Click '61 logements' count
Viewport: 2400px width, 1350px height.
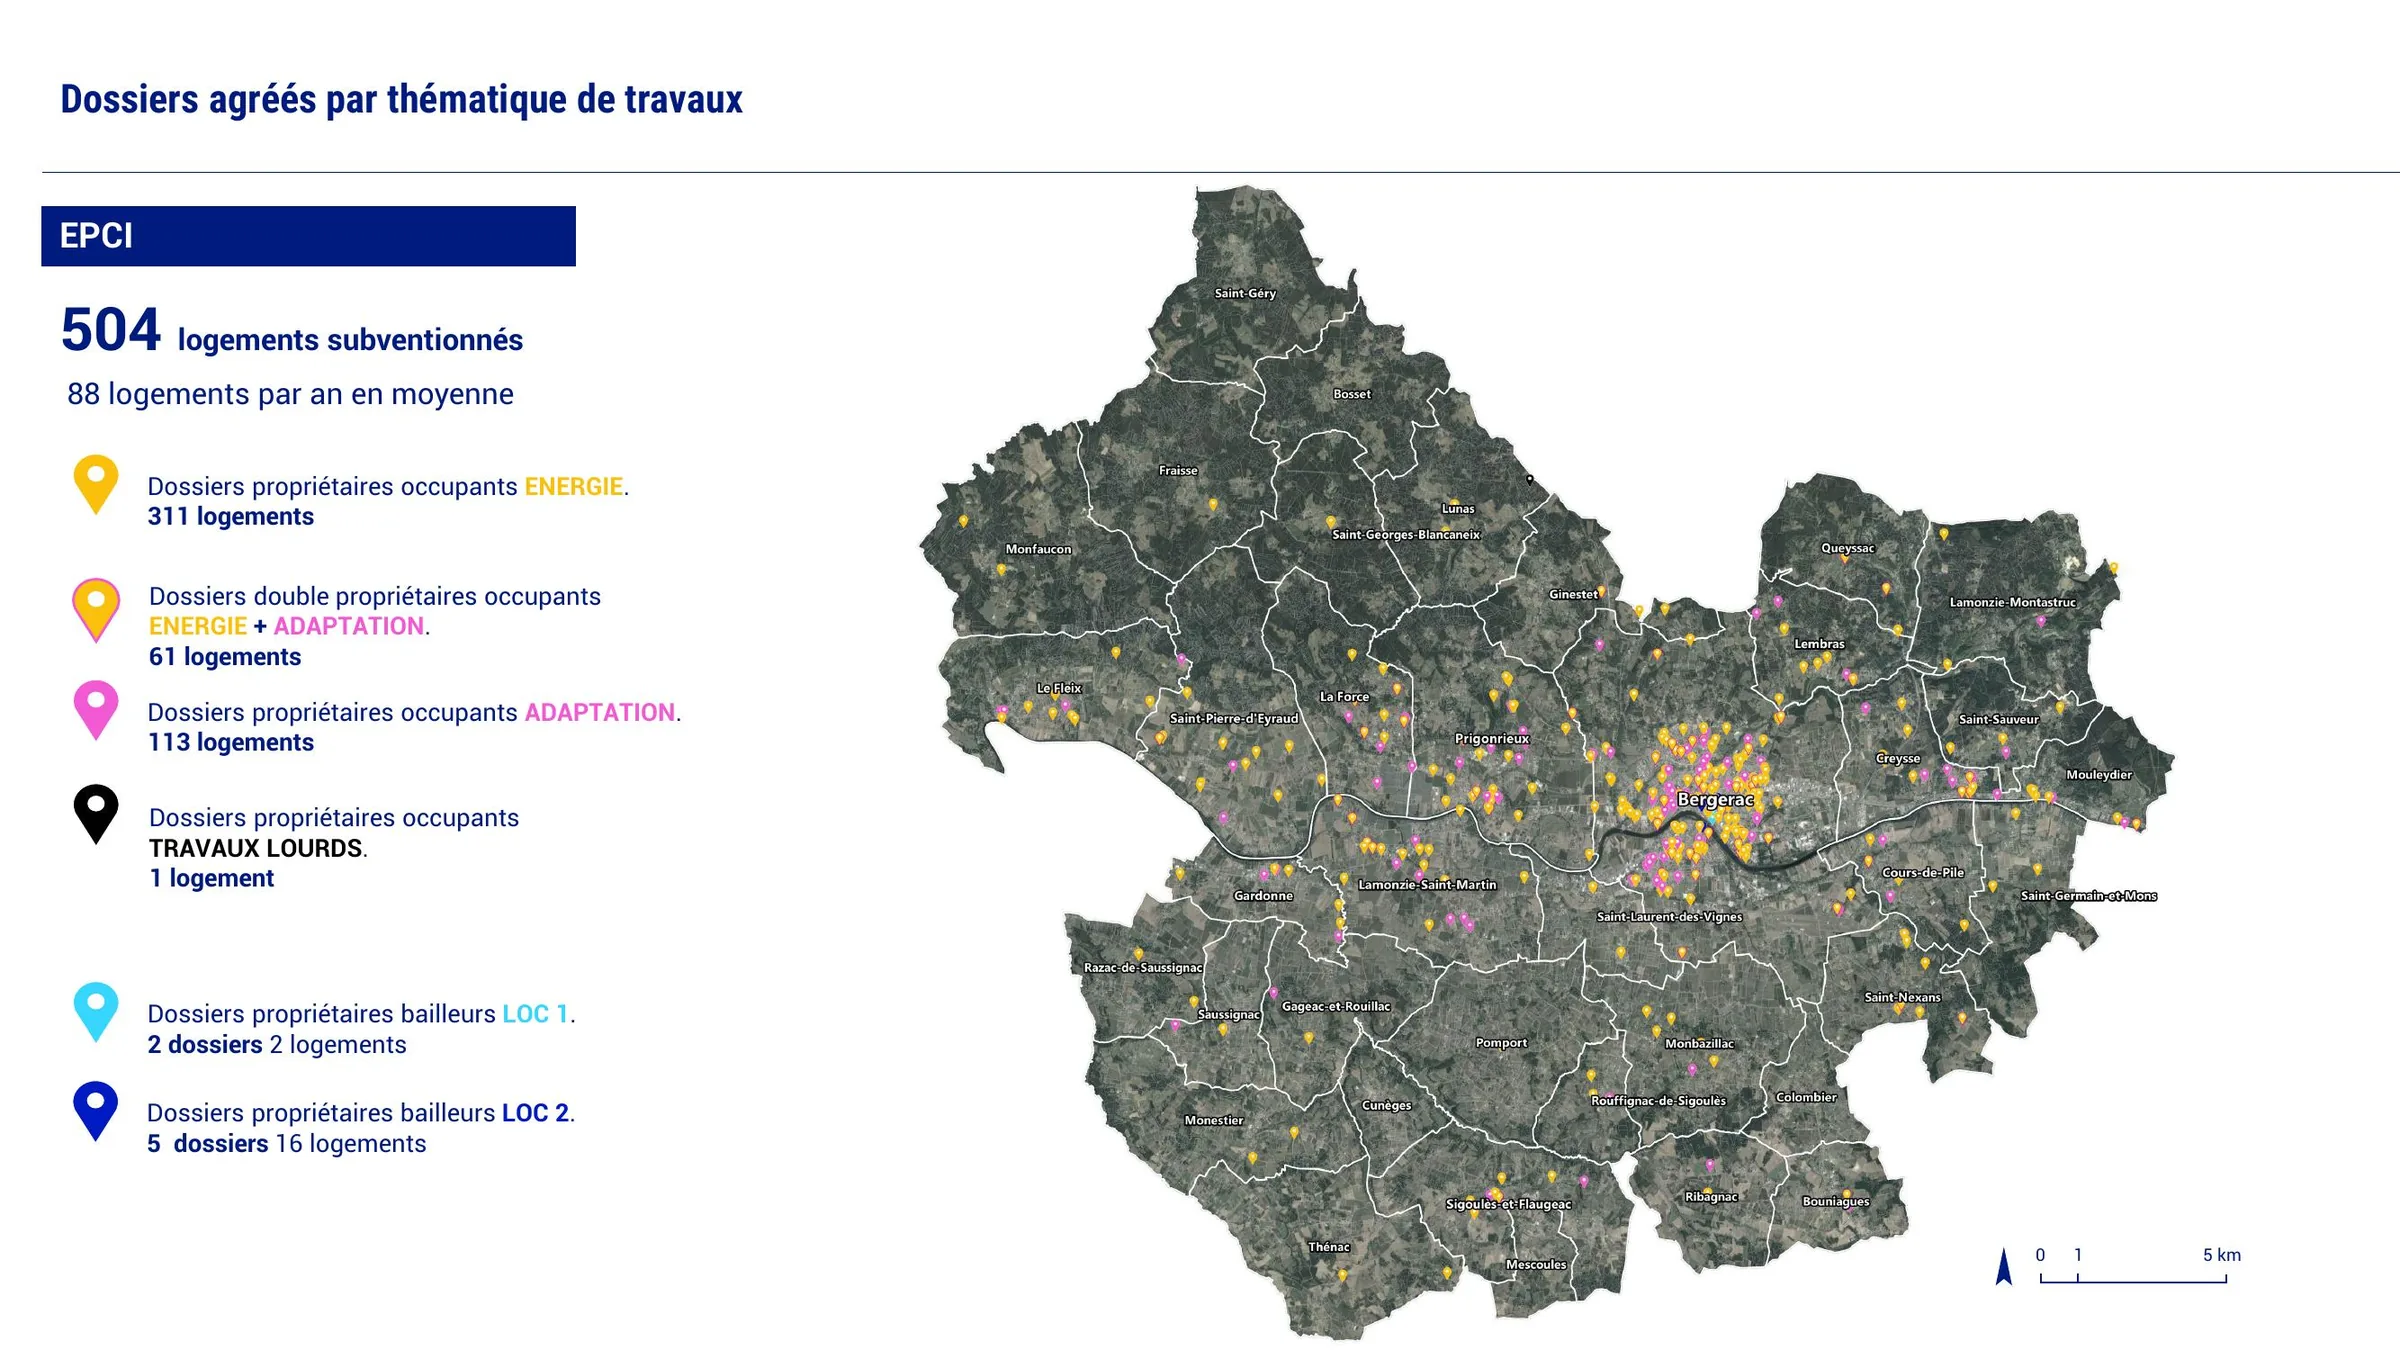225,656
